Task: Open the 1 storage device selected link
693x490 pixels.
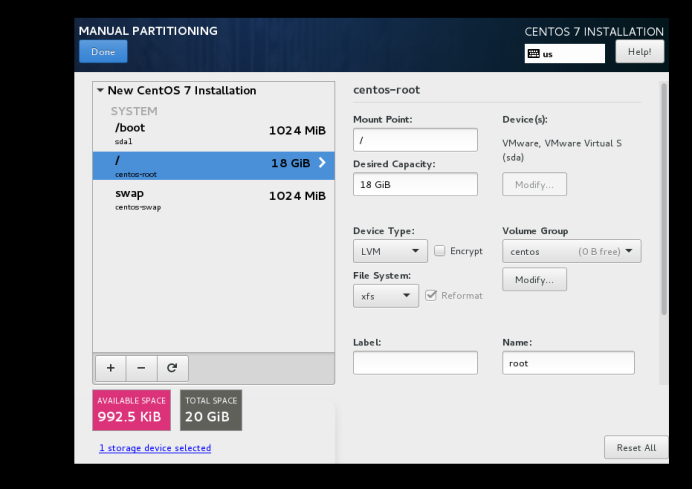Action: (x=155, y=448)
